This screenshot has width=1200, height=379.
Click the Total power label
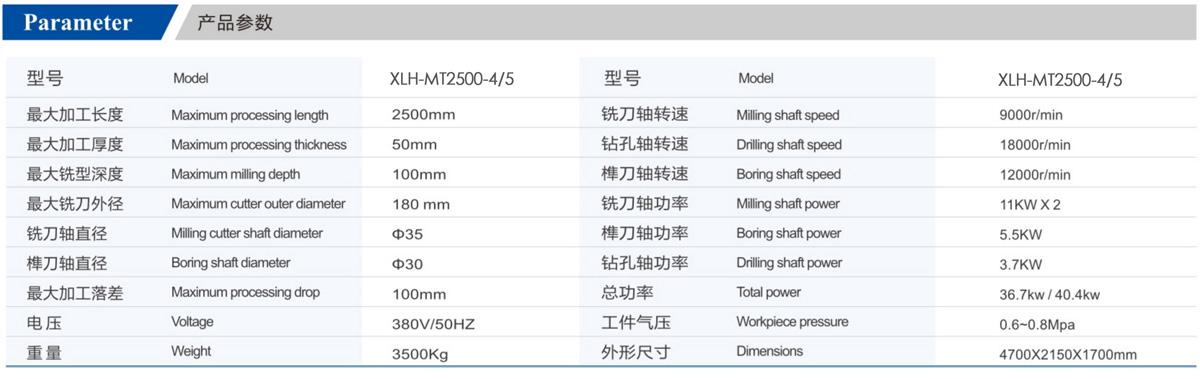coord(768,293)
